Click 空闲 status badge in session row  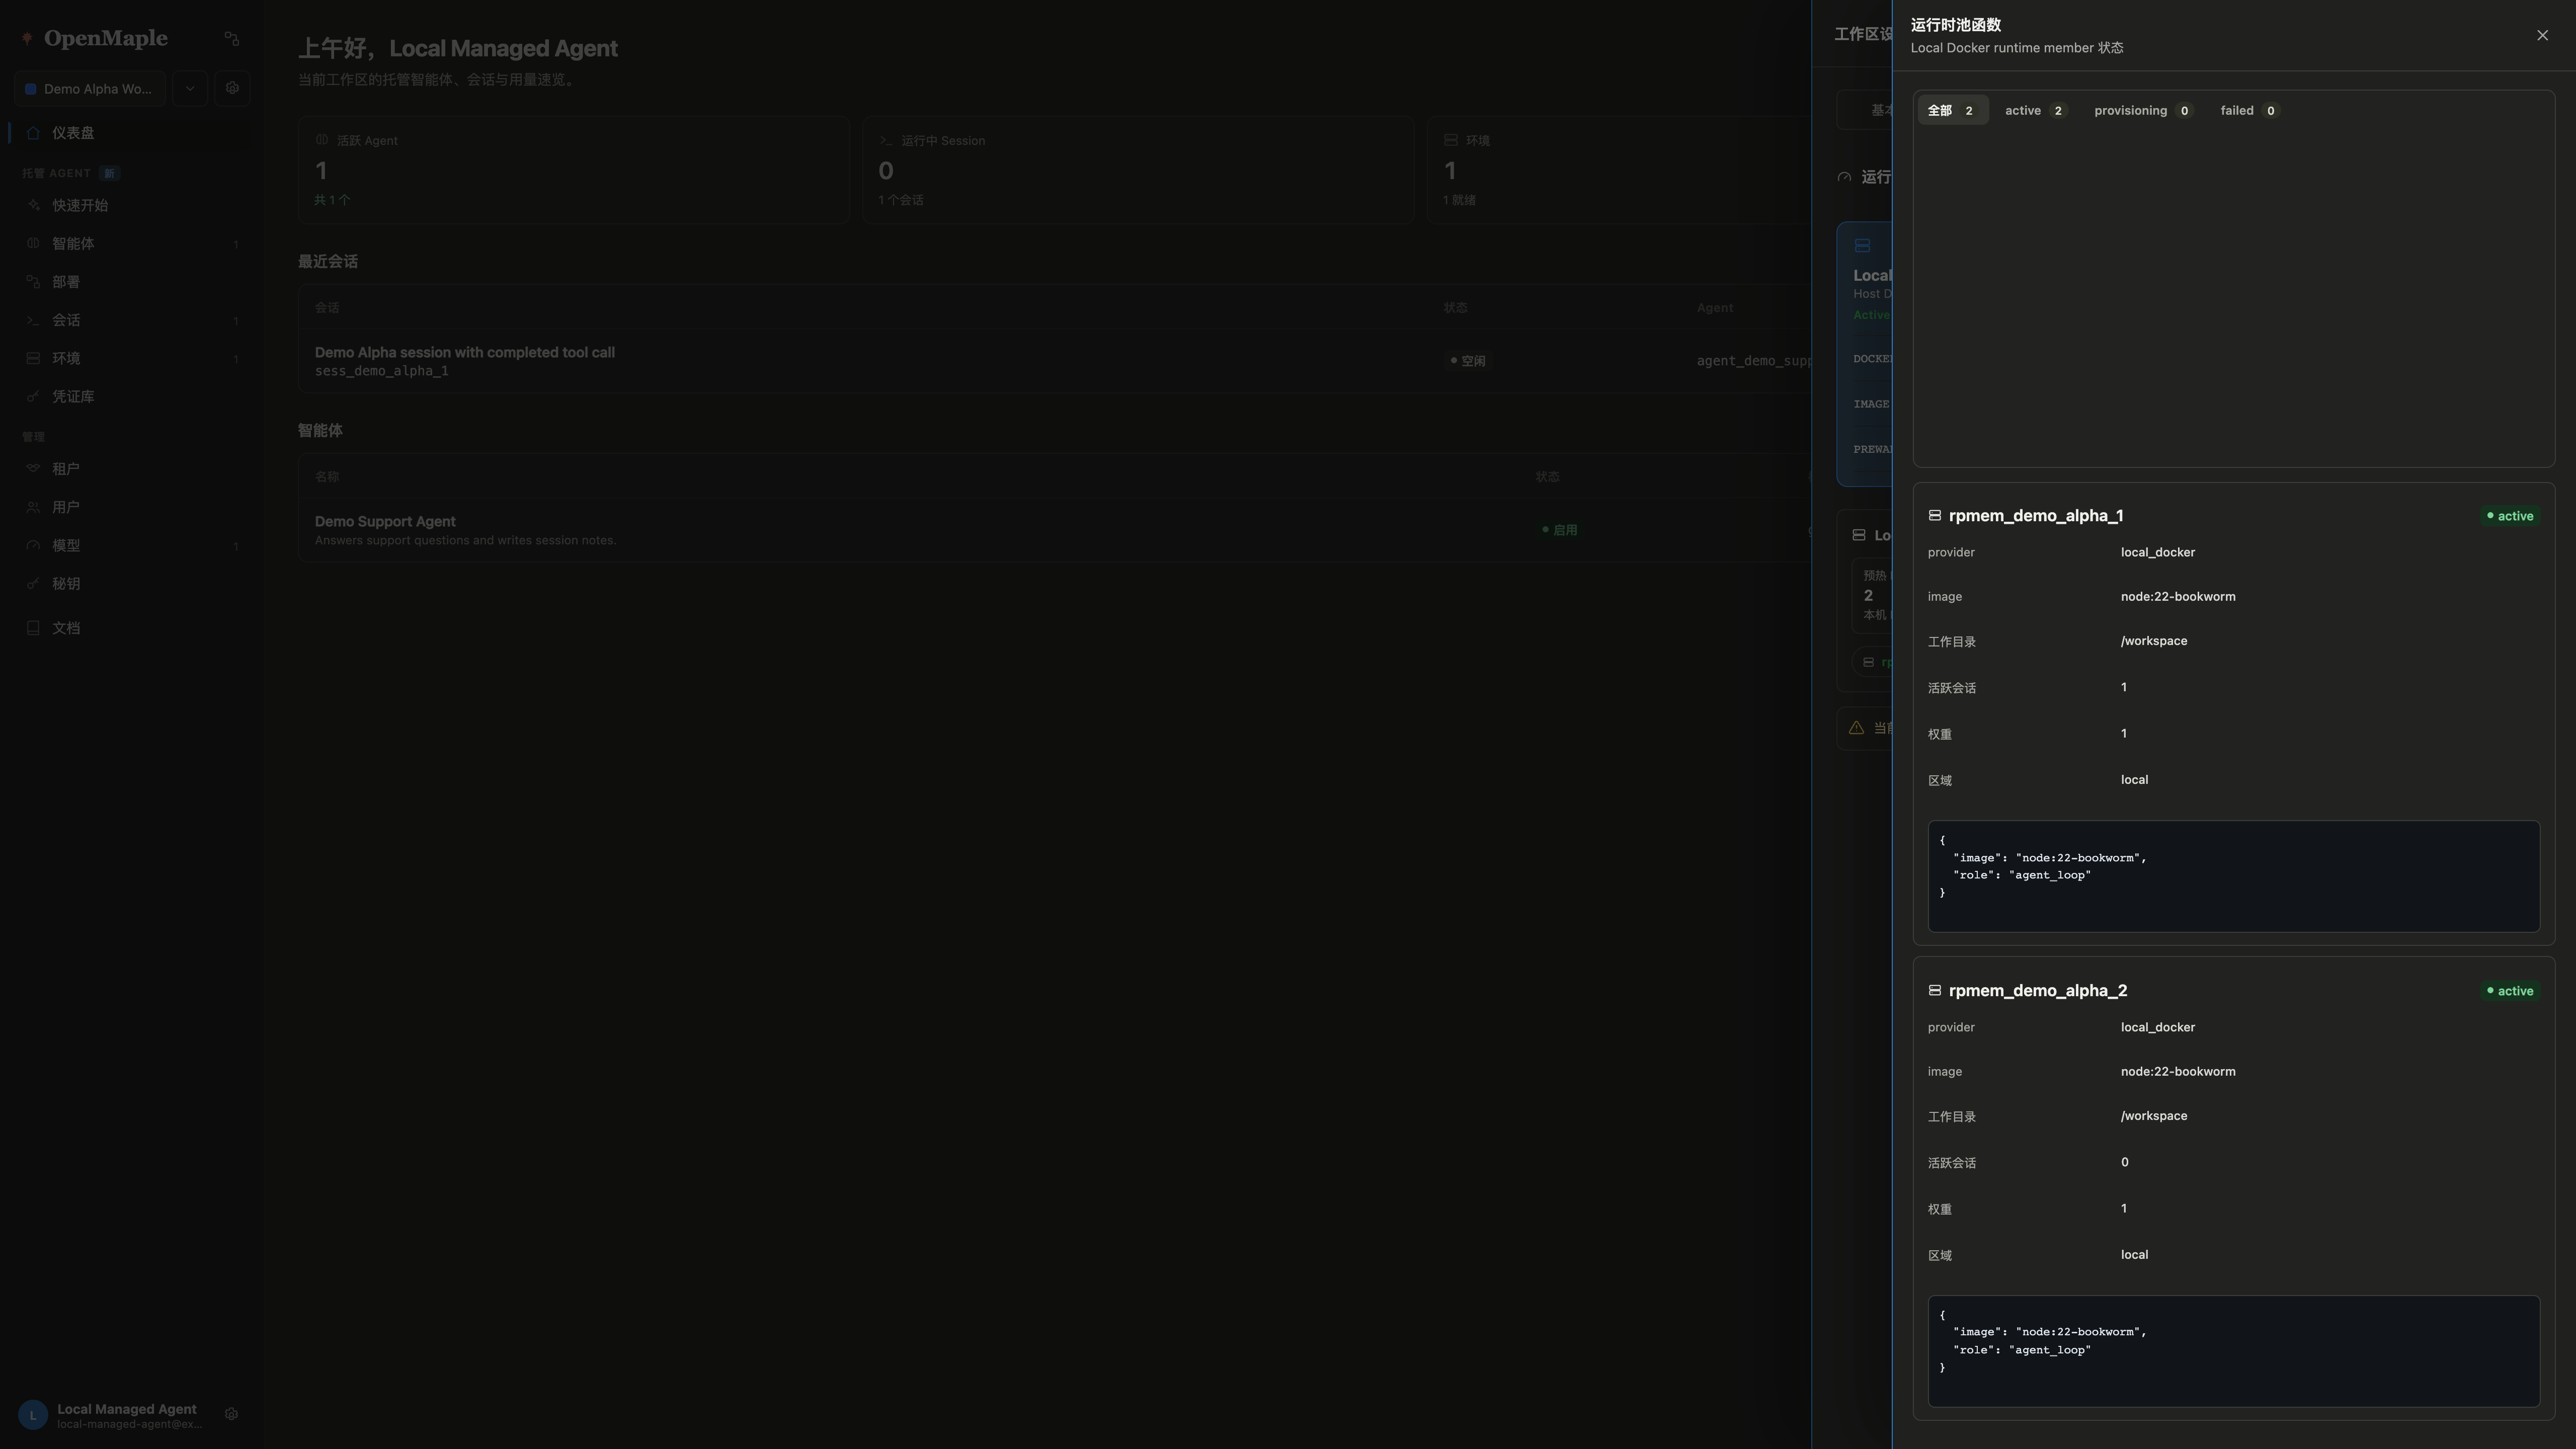pyautogui.click(x=1468, y=361)
